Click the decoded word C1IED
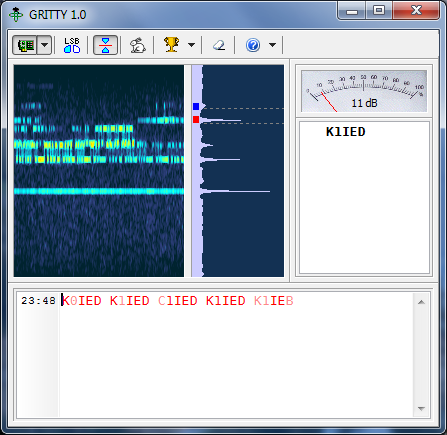Viewport: 447px width, 435px height. [x=178, y=301]
